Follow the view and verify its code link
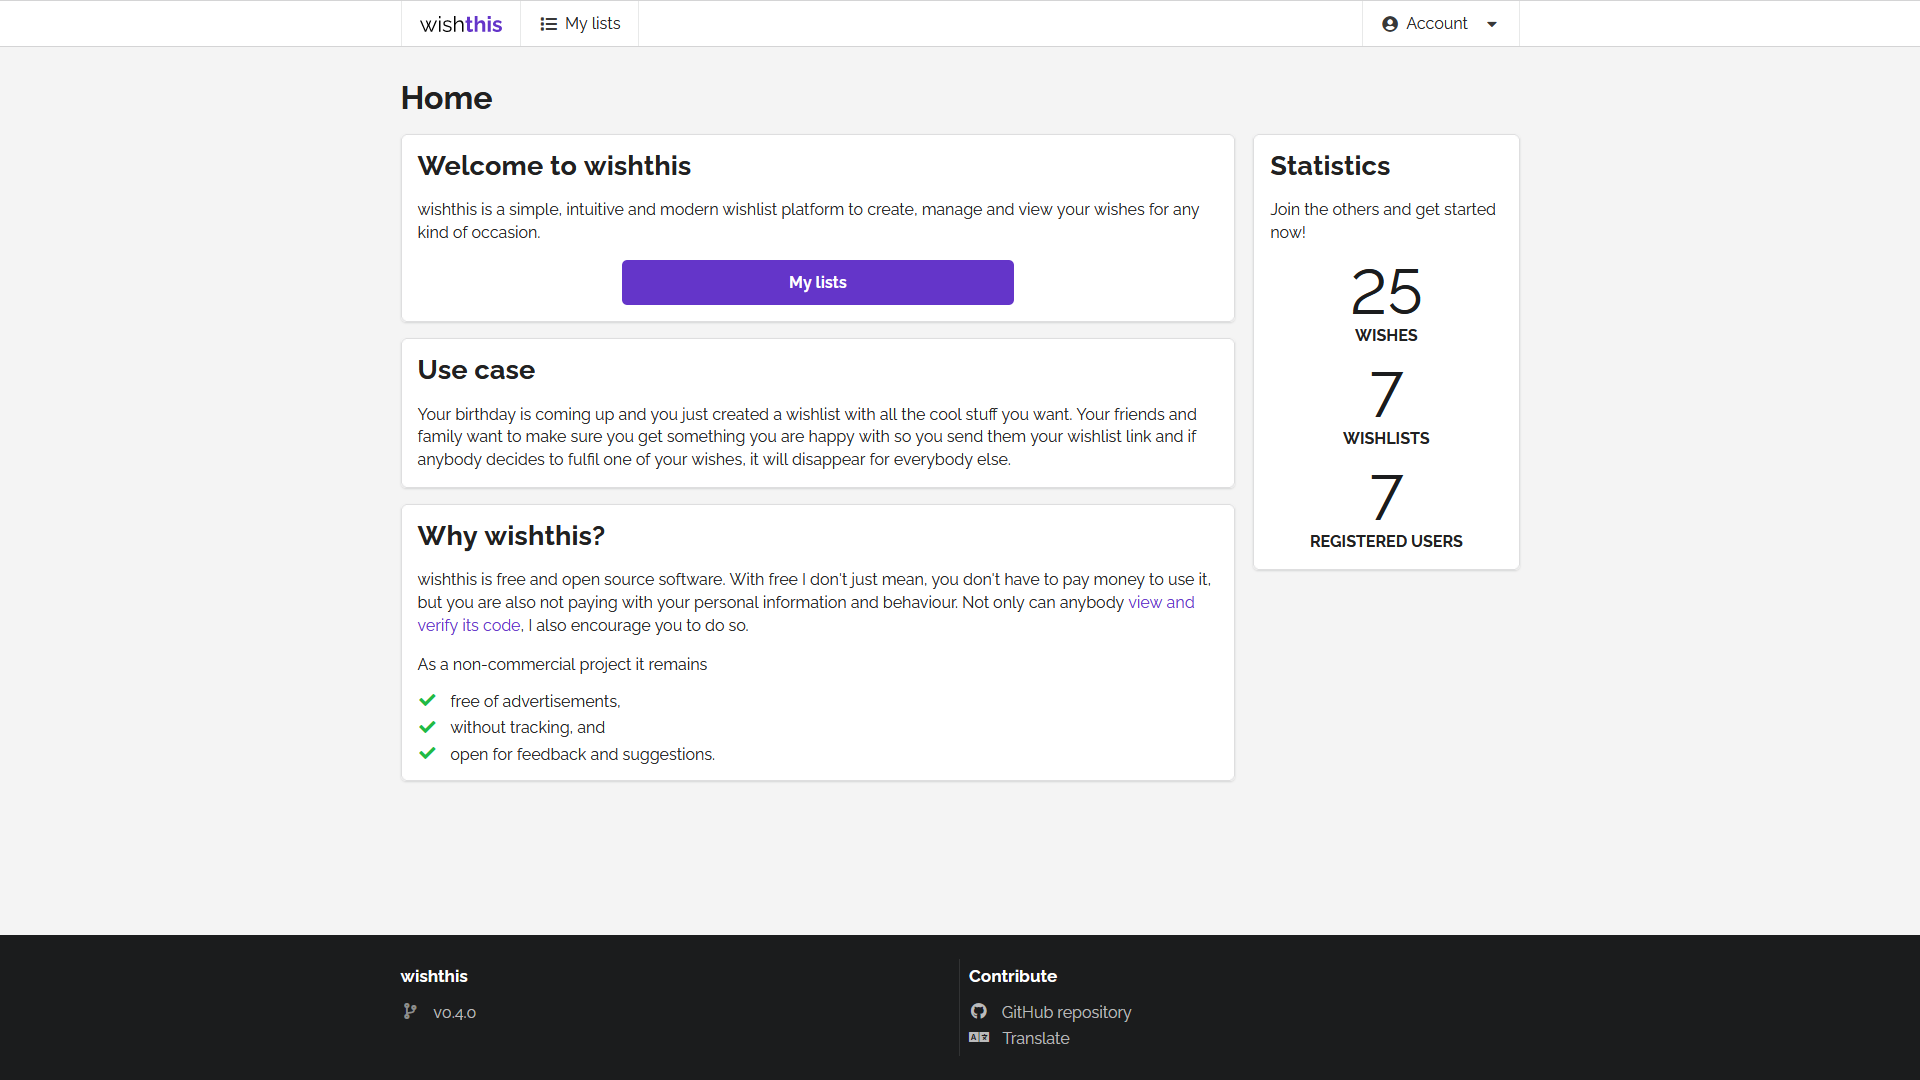Image resolution: width=1920 pixels, height=1080 pixels. click(1160, 603)
